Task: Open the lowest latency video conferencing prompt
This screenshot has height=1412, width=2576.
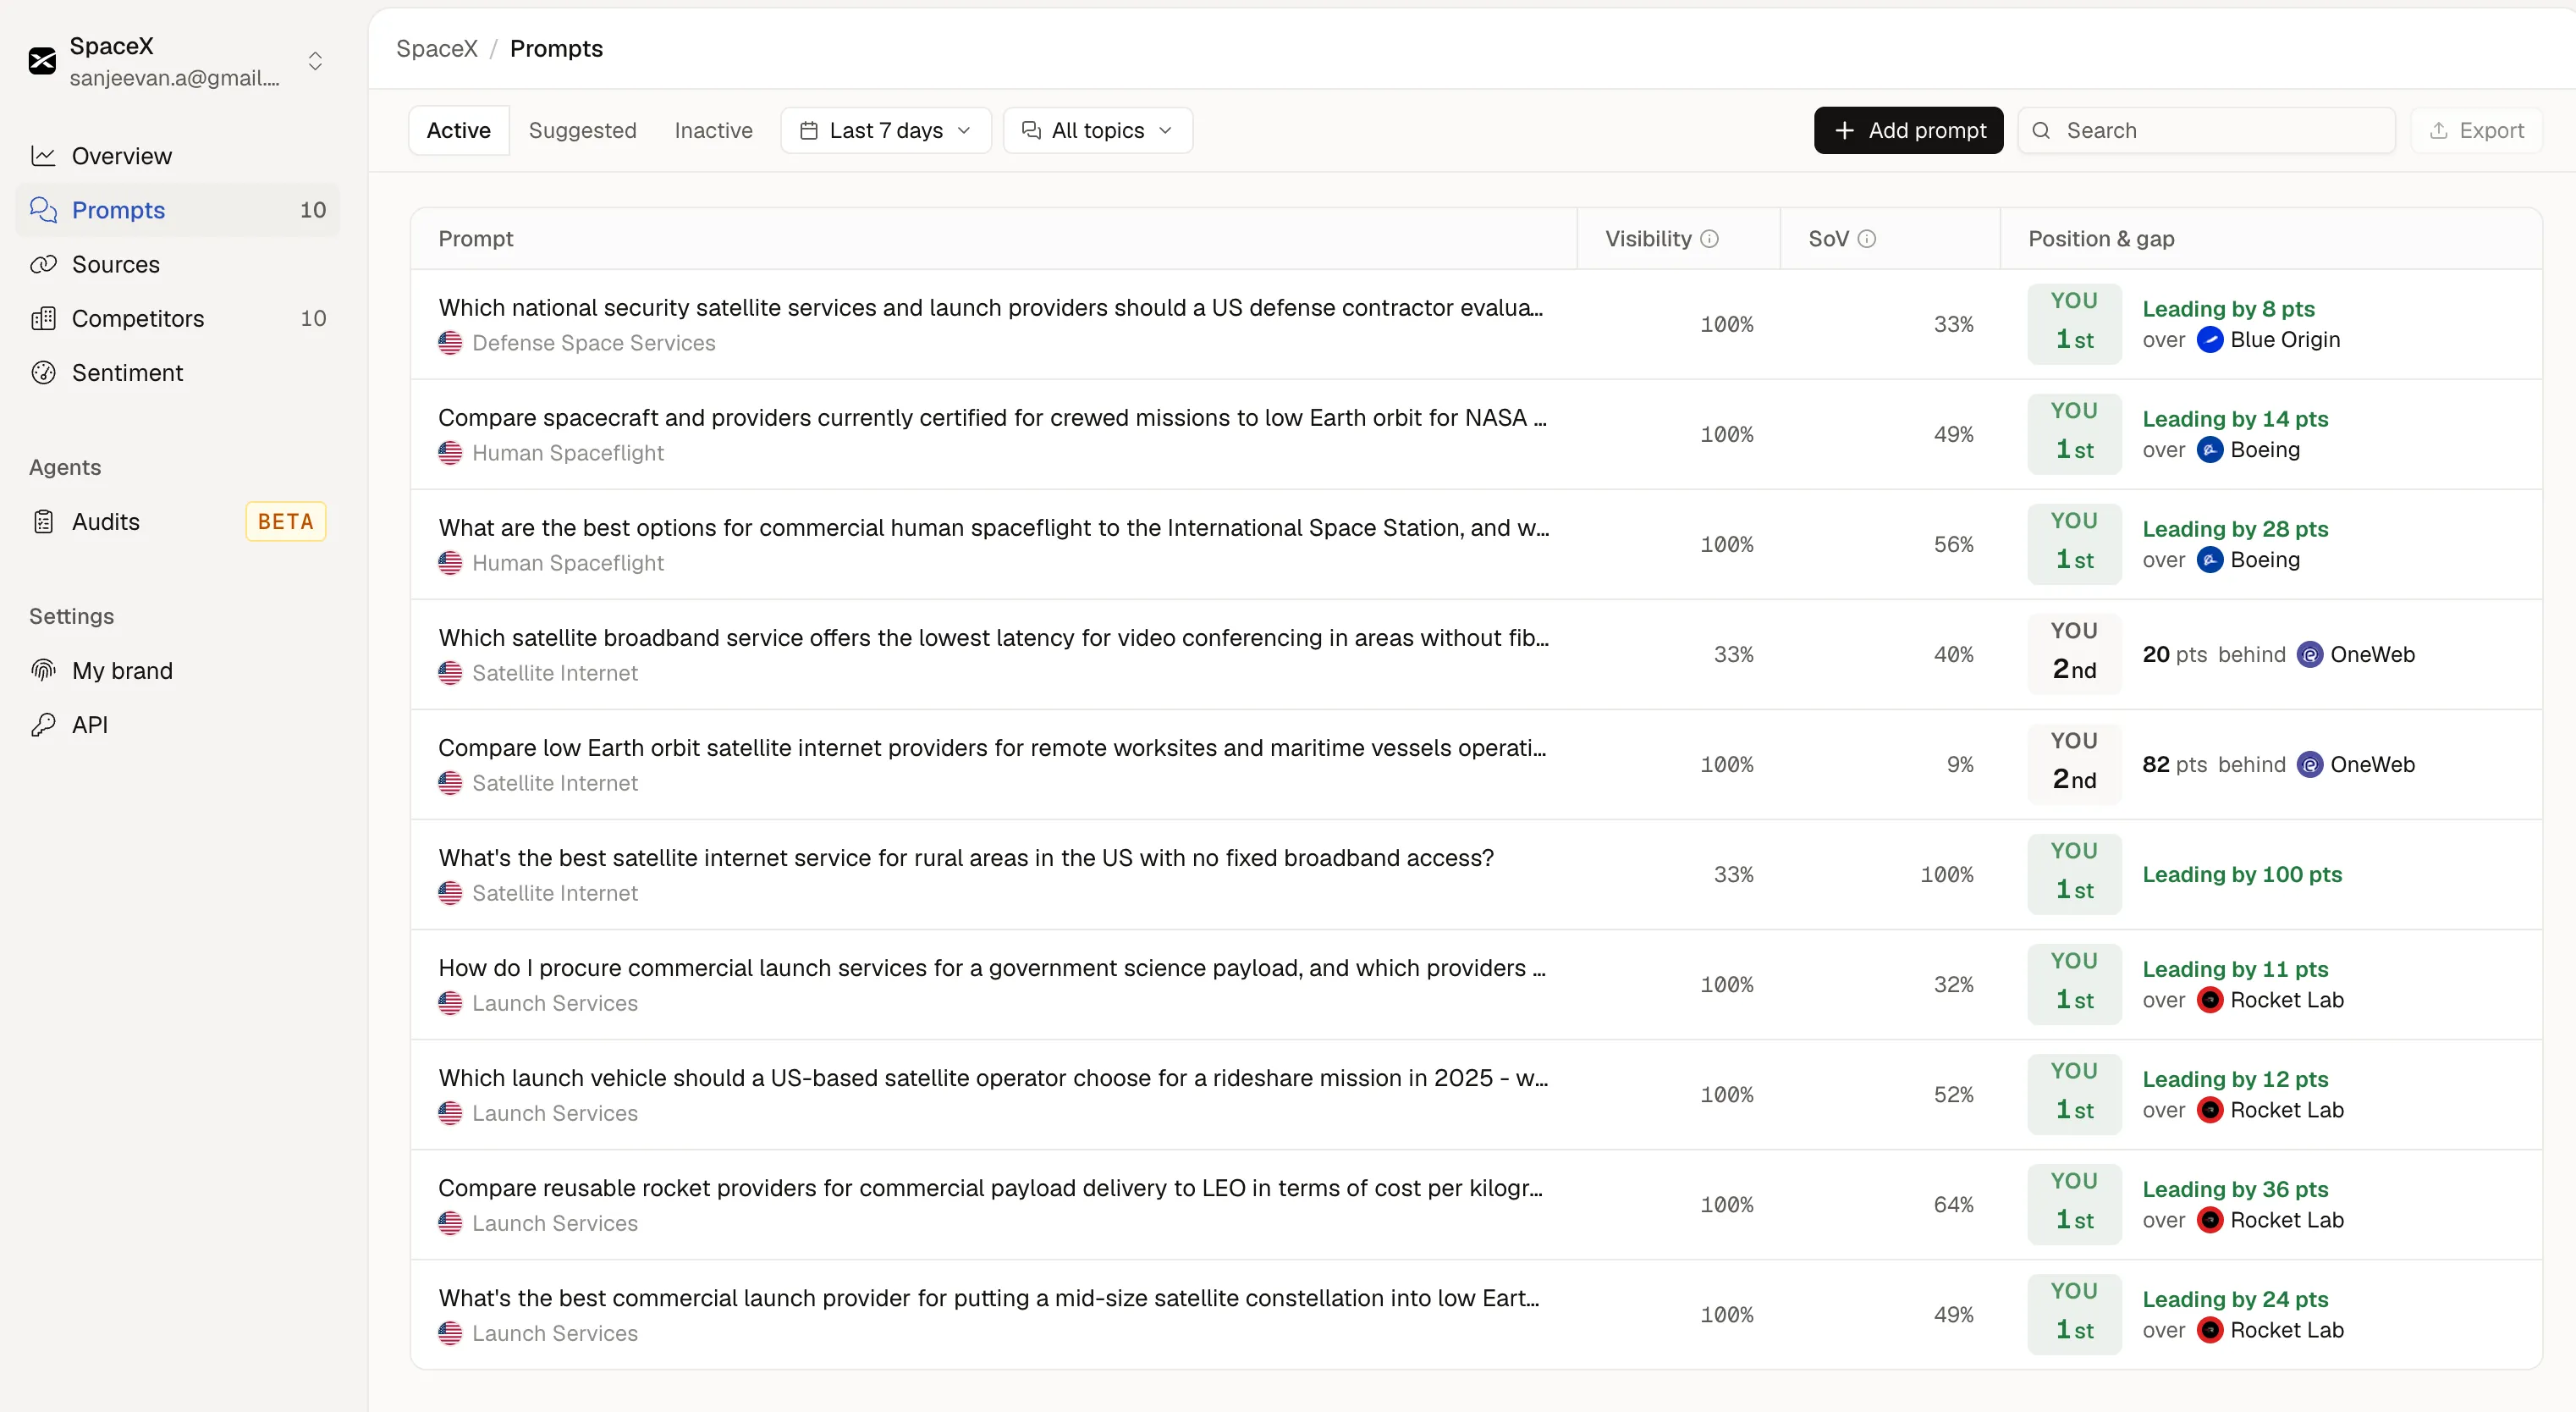Action: (994, 637)
